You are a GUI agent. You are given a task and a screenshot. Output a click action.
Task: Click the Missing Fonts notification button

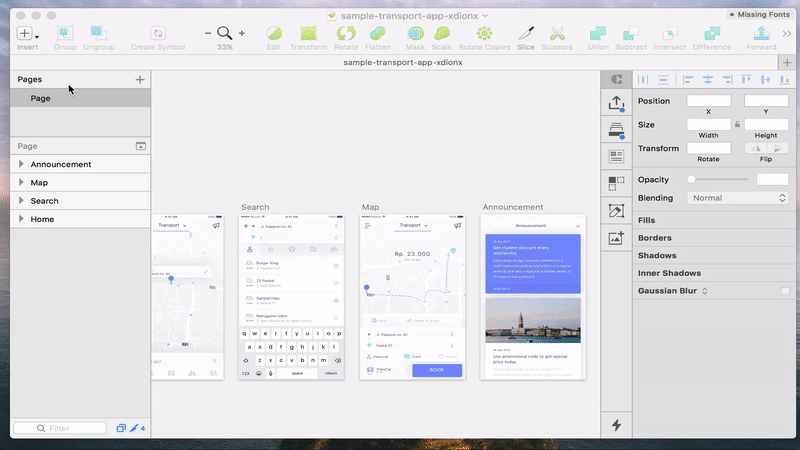pos(761,14)
